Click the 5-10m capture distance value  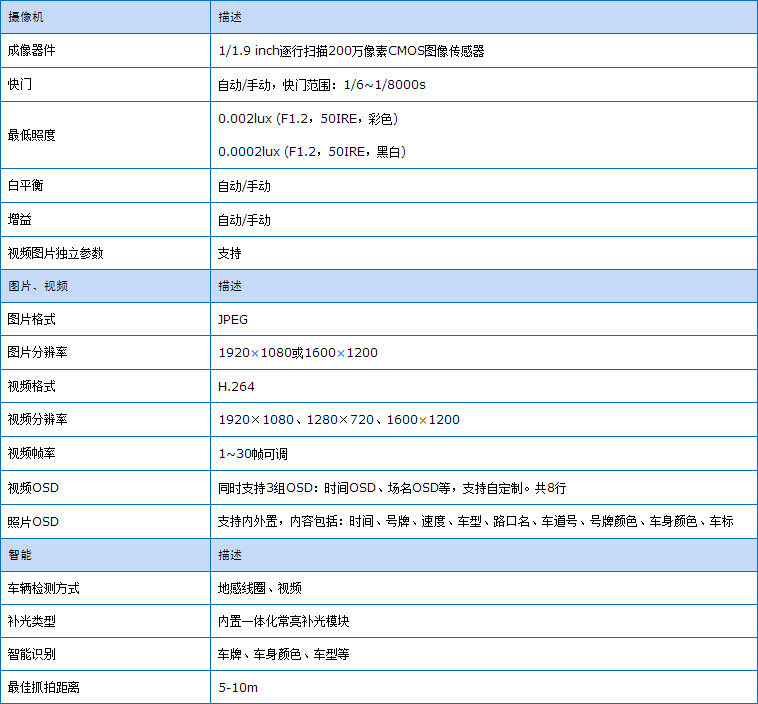(238, 688)
